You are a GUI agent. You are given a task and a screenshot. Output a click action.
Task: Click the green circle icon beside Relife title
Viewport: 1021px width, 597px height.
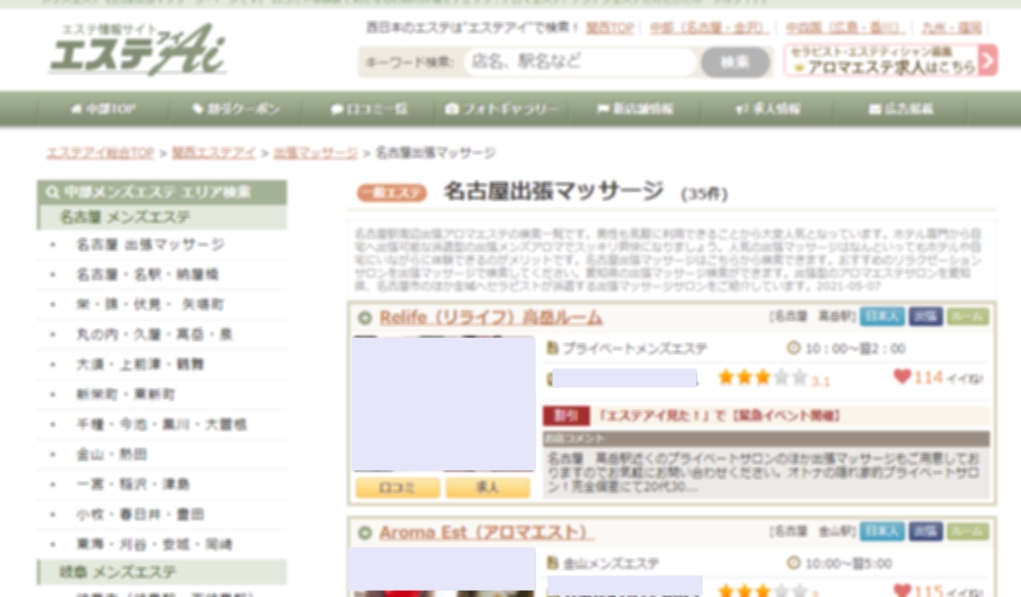click(365, 318)
